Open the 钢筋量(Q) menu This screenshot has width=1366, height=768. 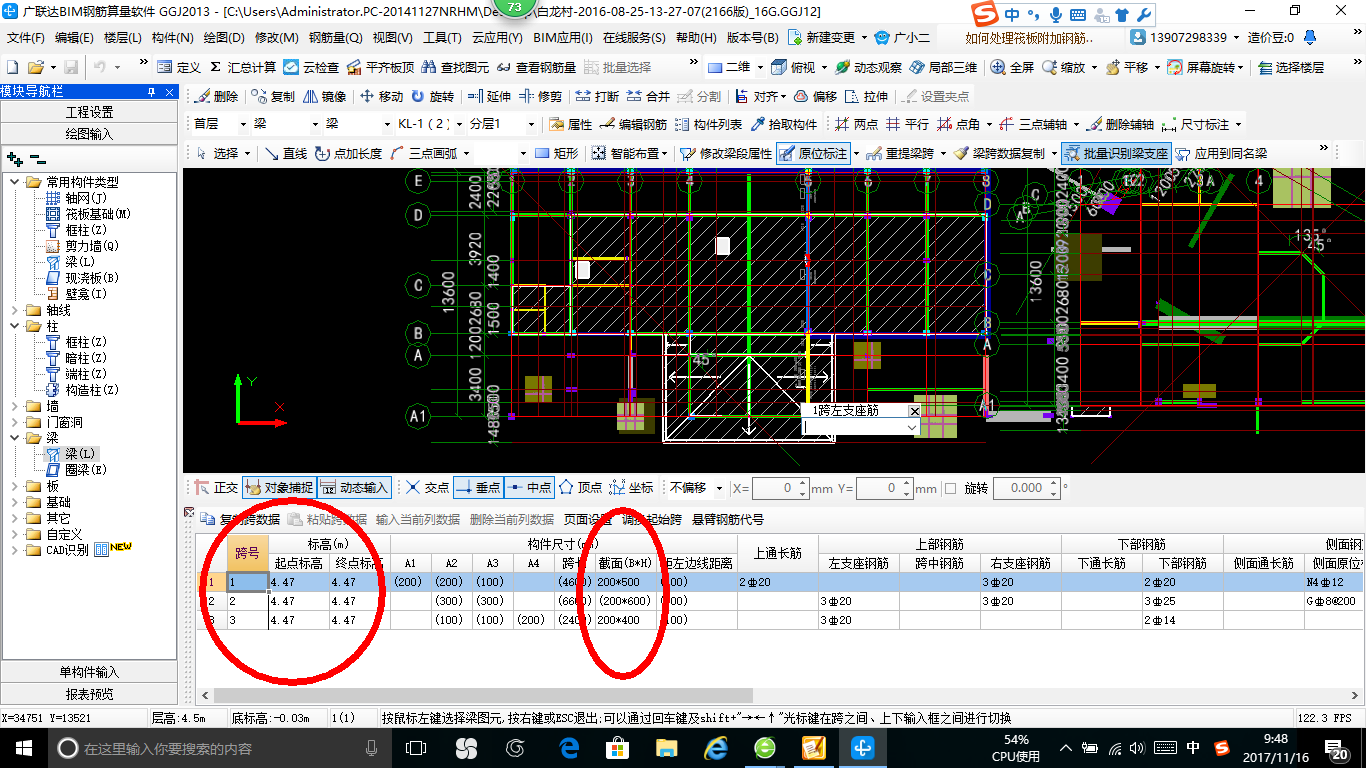335,38
